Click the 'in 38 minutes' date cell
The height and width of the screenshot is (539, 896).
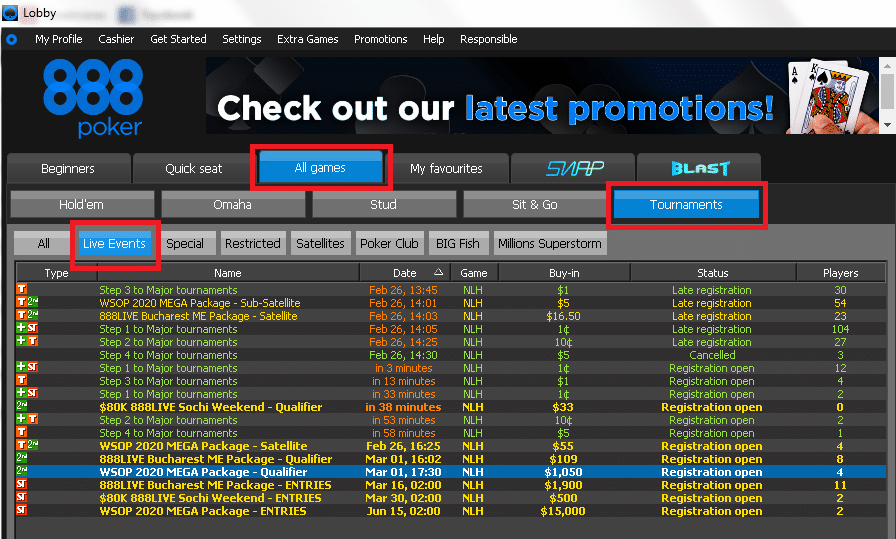coord(403,407)
